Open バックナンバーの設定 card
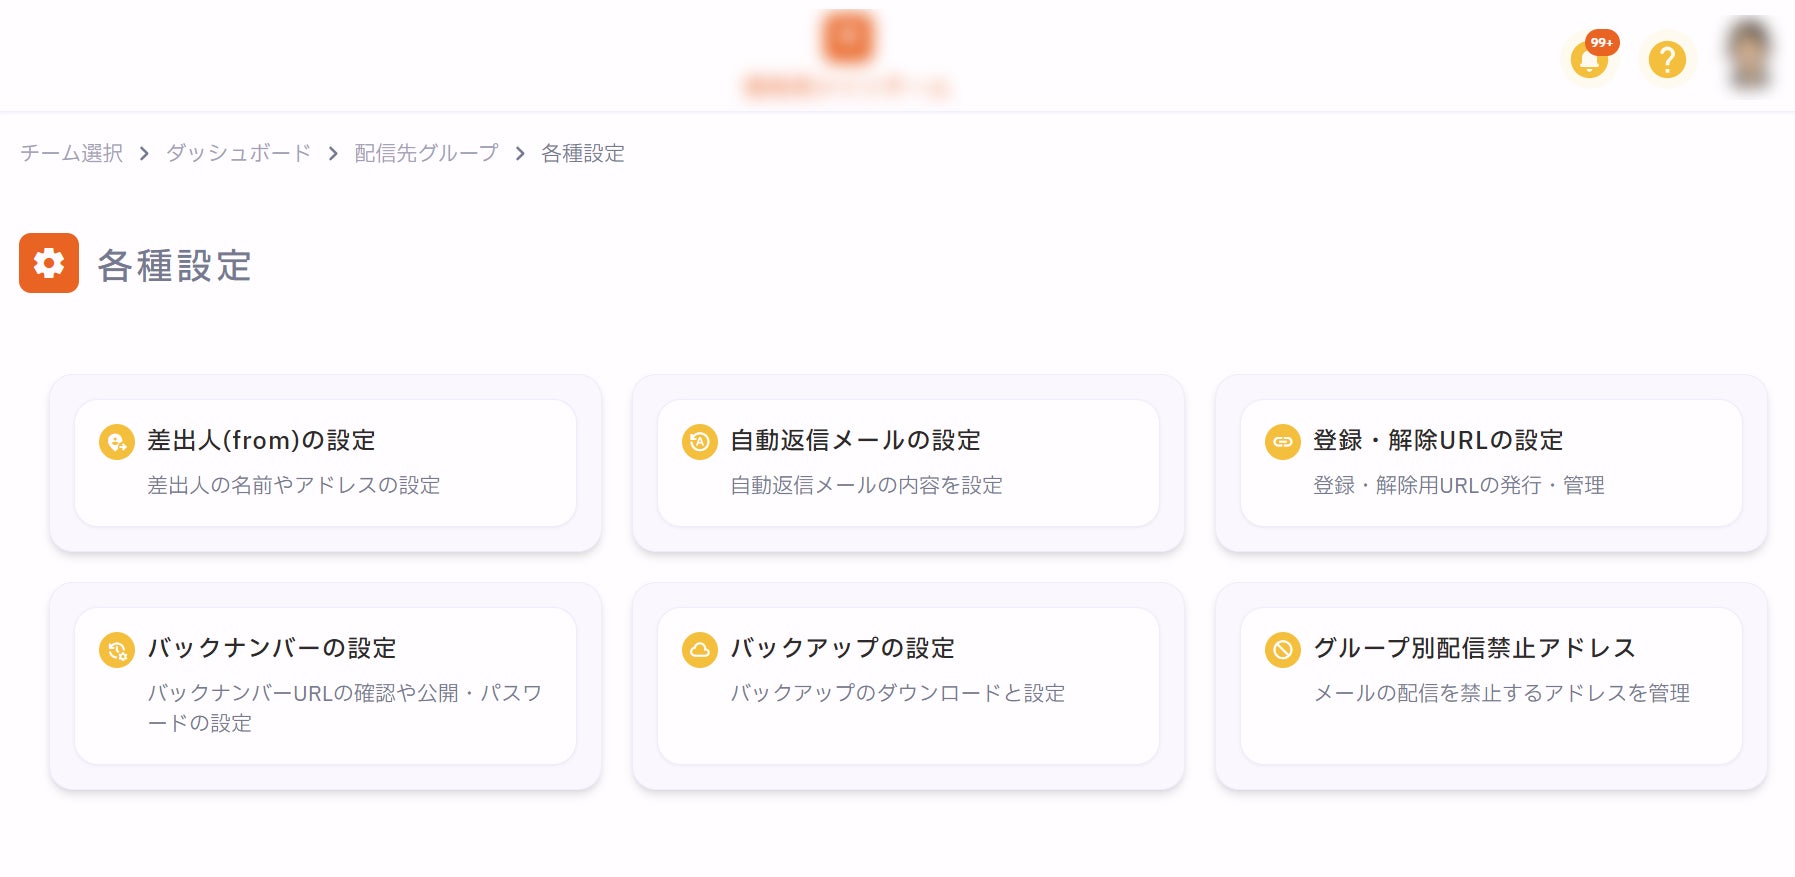This screenshot has height=877, width=1795. click(x=326, y=686)
